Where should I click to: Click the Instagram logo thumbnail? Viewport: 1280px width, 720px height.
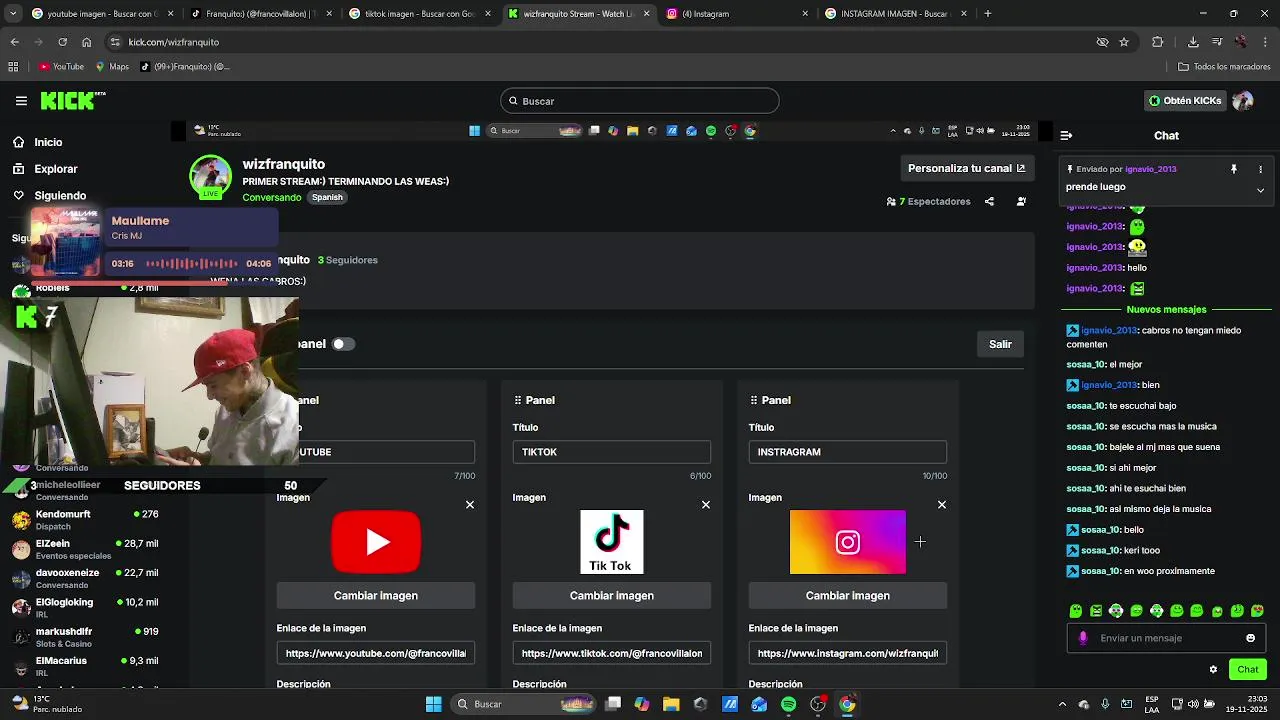[848, 542]
